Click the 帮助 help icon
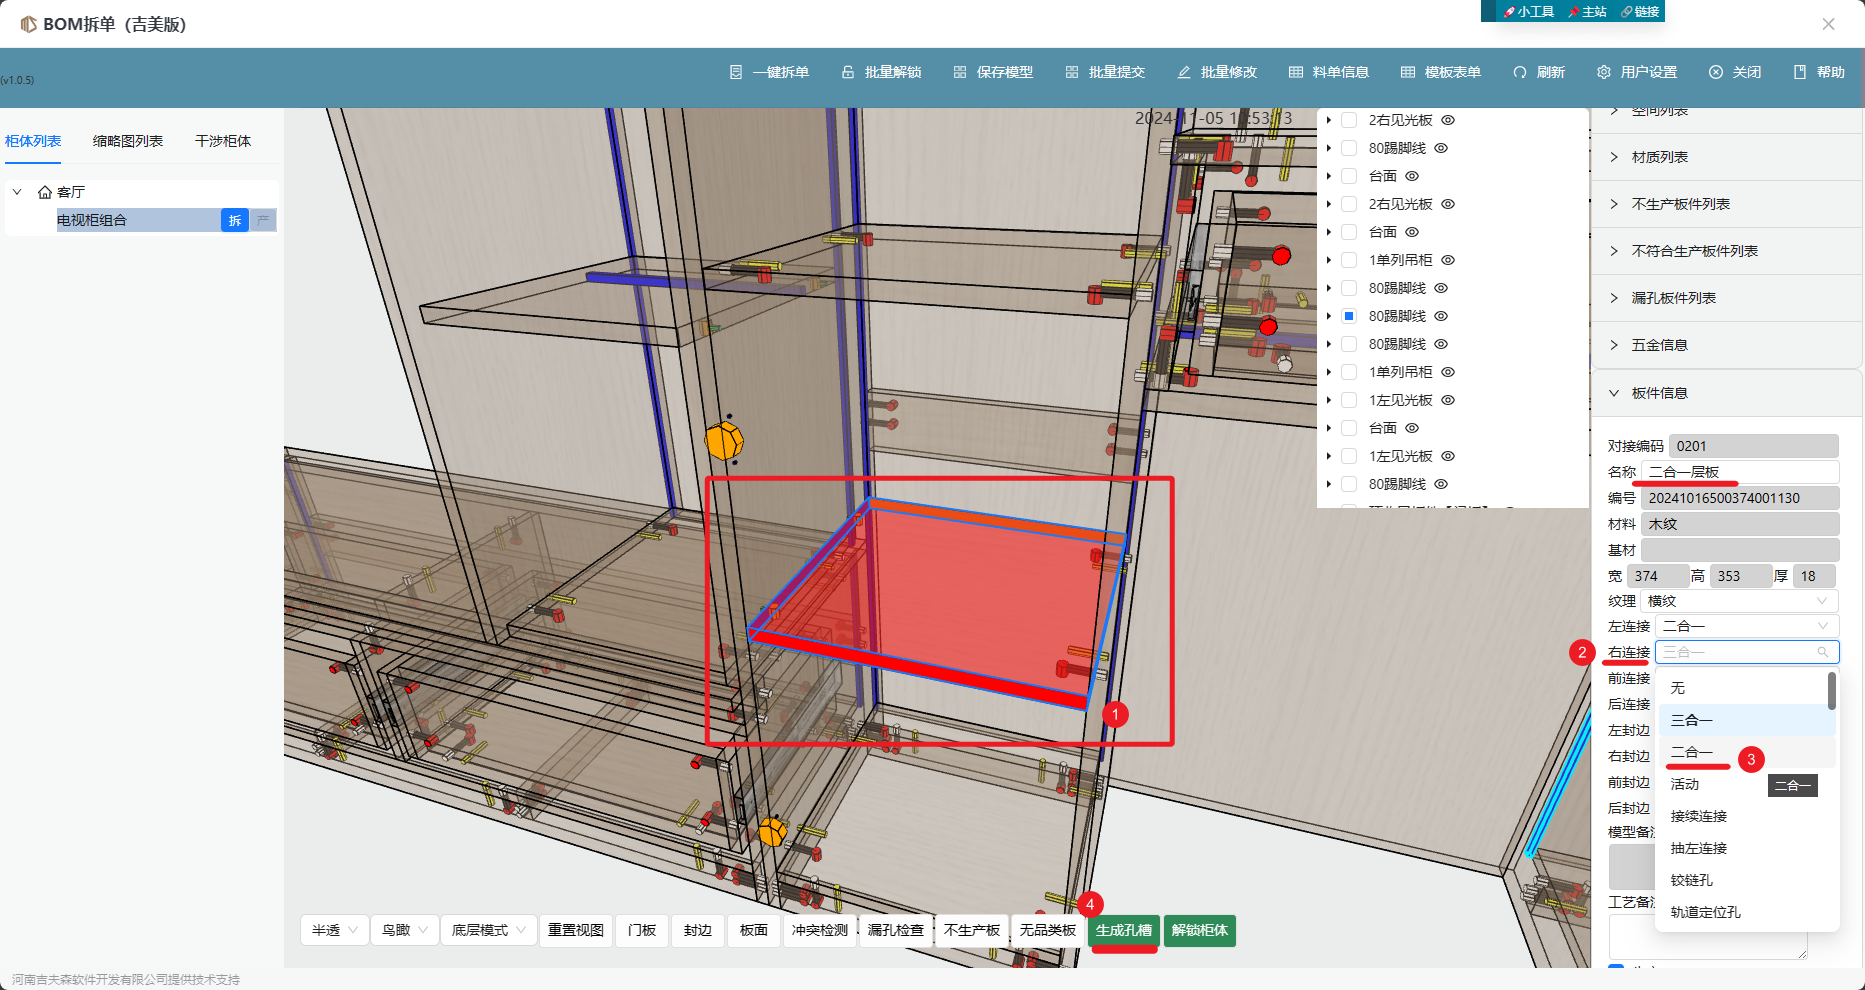 click(x=1800, y=72)
